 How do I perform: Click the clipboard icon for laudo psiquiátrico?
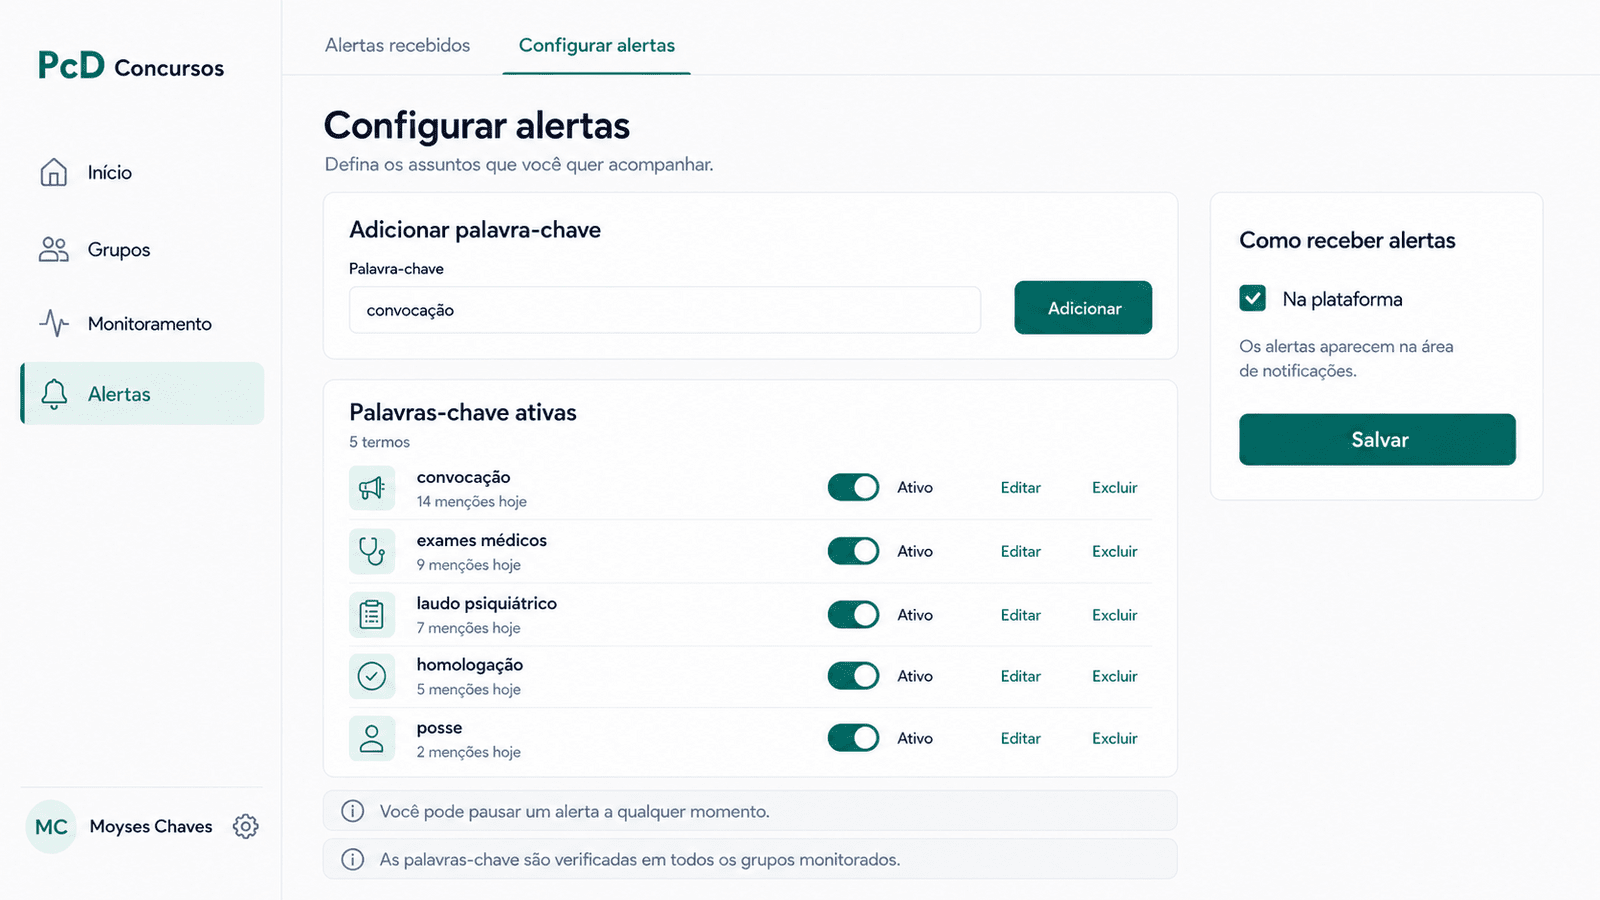pos(372,614)
